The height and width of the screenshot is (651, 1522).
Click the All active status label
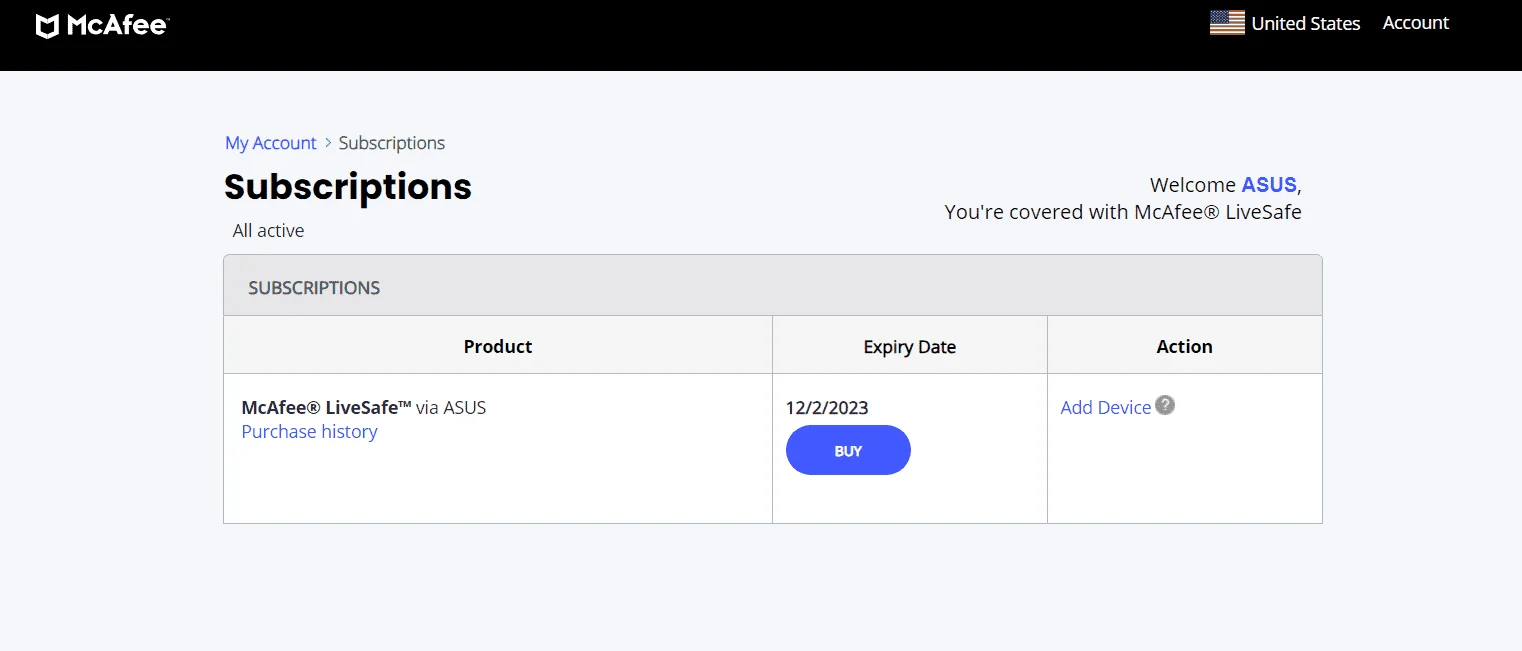point(268,231)
